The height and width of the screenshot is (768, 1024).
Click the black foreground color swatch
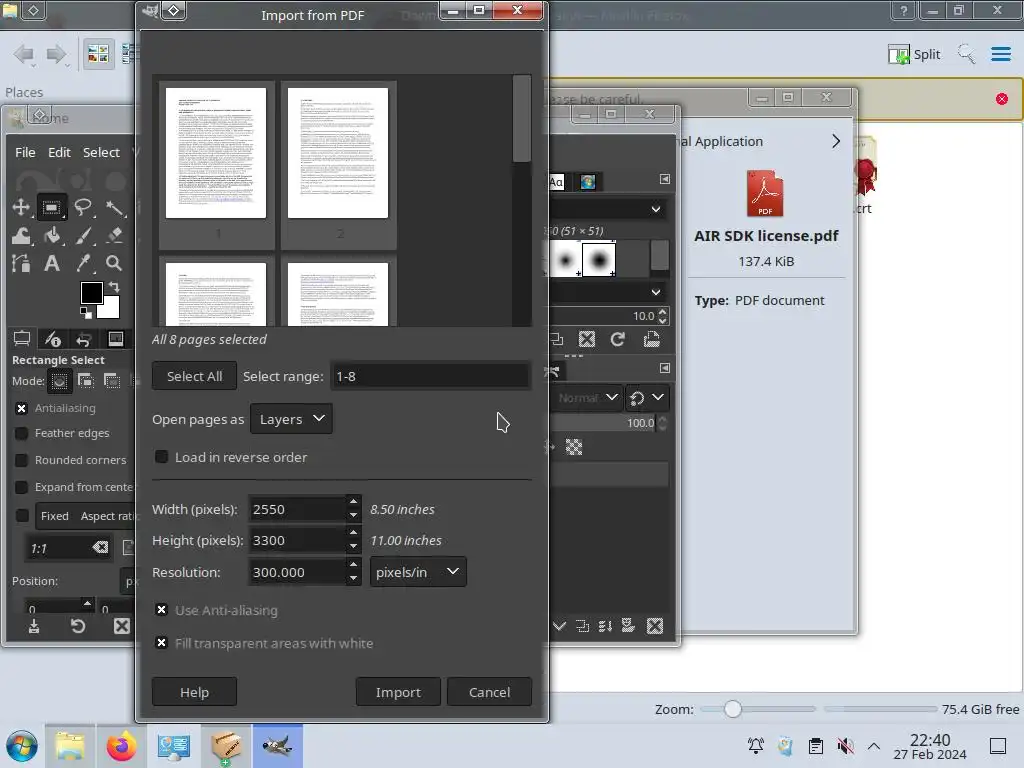click(91, 293)
